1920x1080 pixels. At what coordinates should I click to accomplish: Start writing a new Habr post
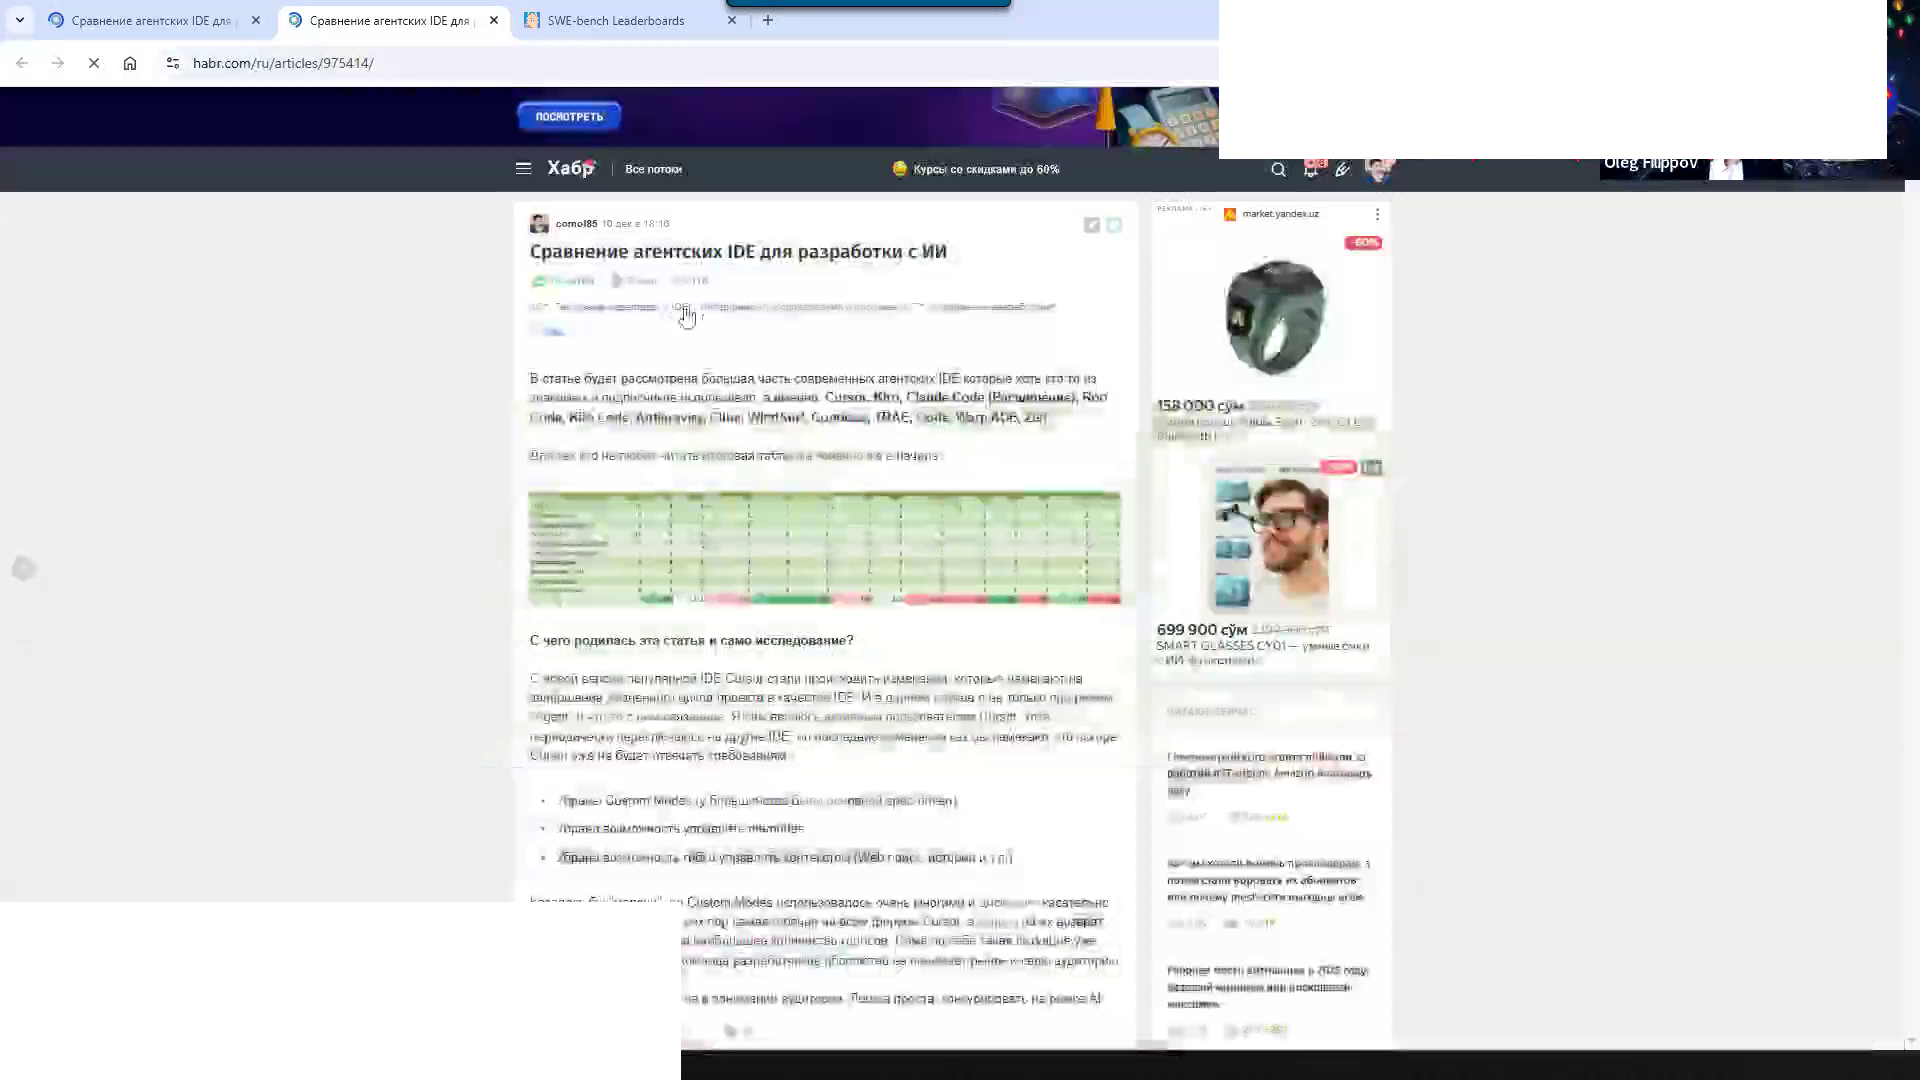(1343, 170)
